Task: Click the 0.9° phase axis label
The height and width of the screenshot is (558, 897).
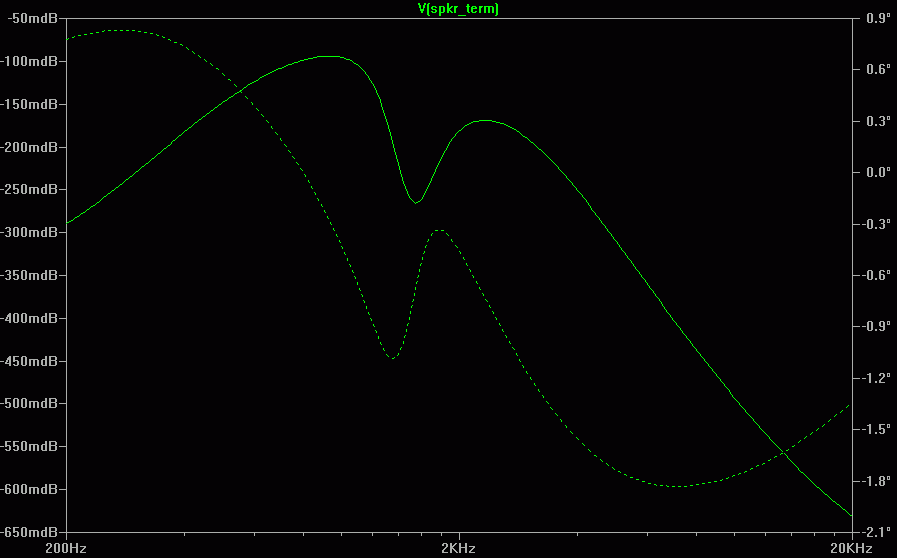Action: [878, 18]
